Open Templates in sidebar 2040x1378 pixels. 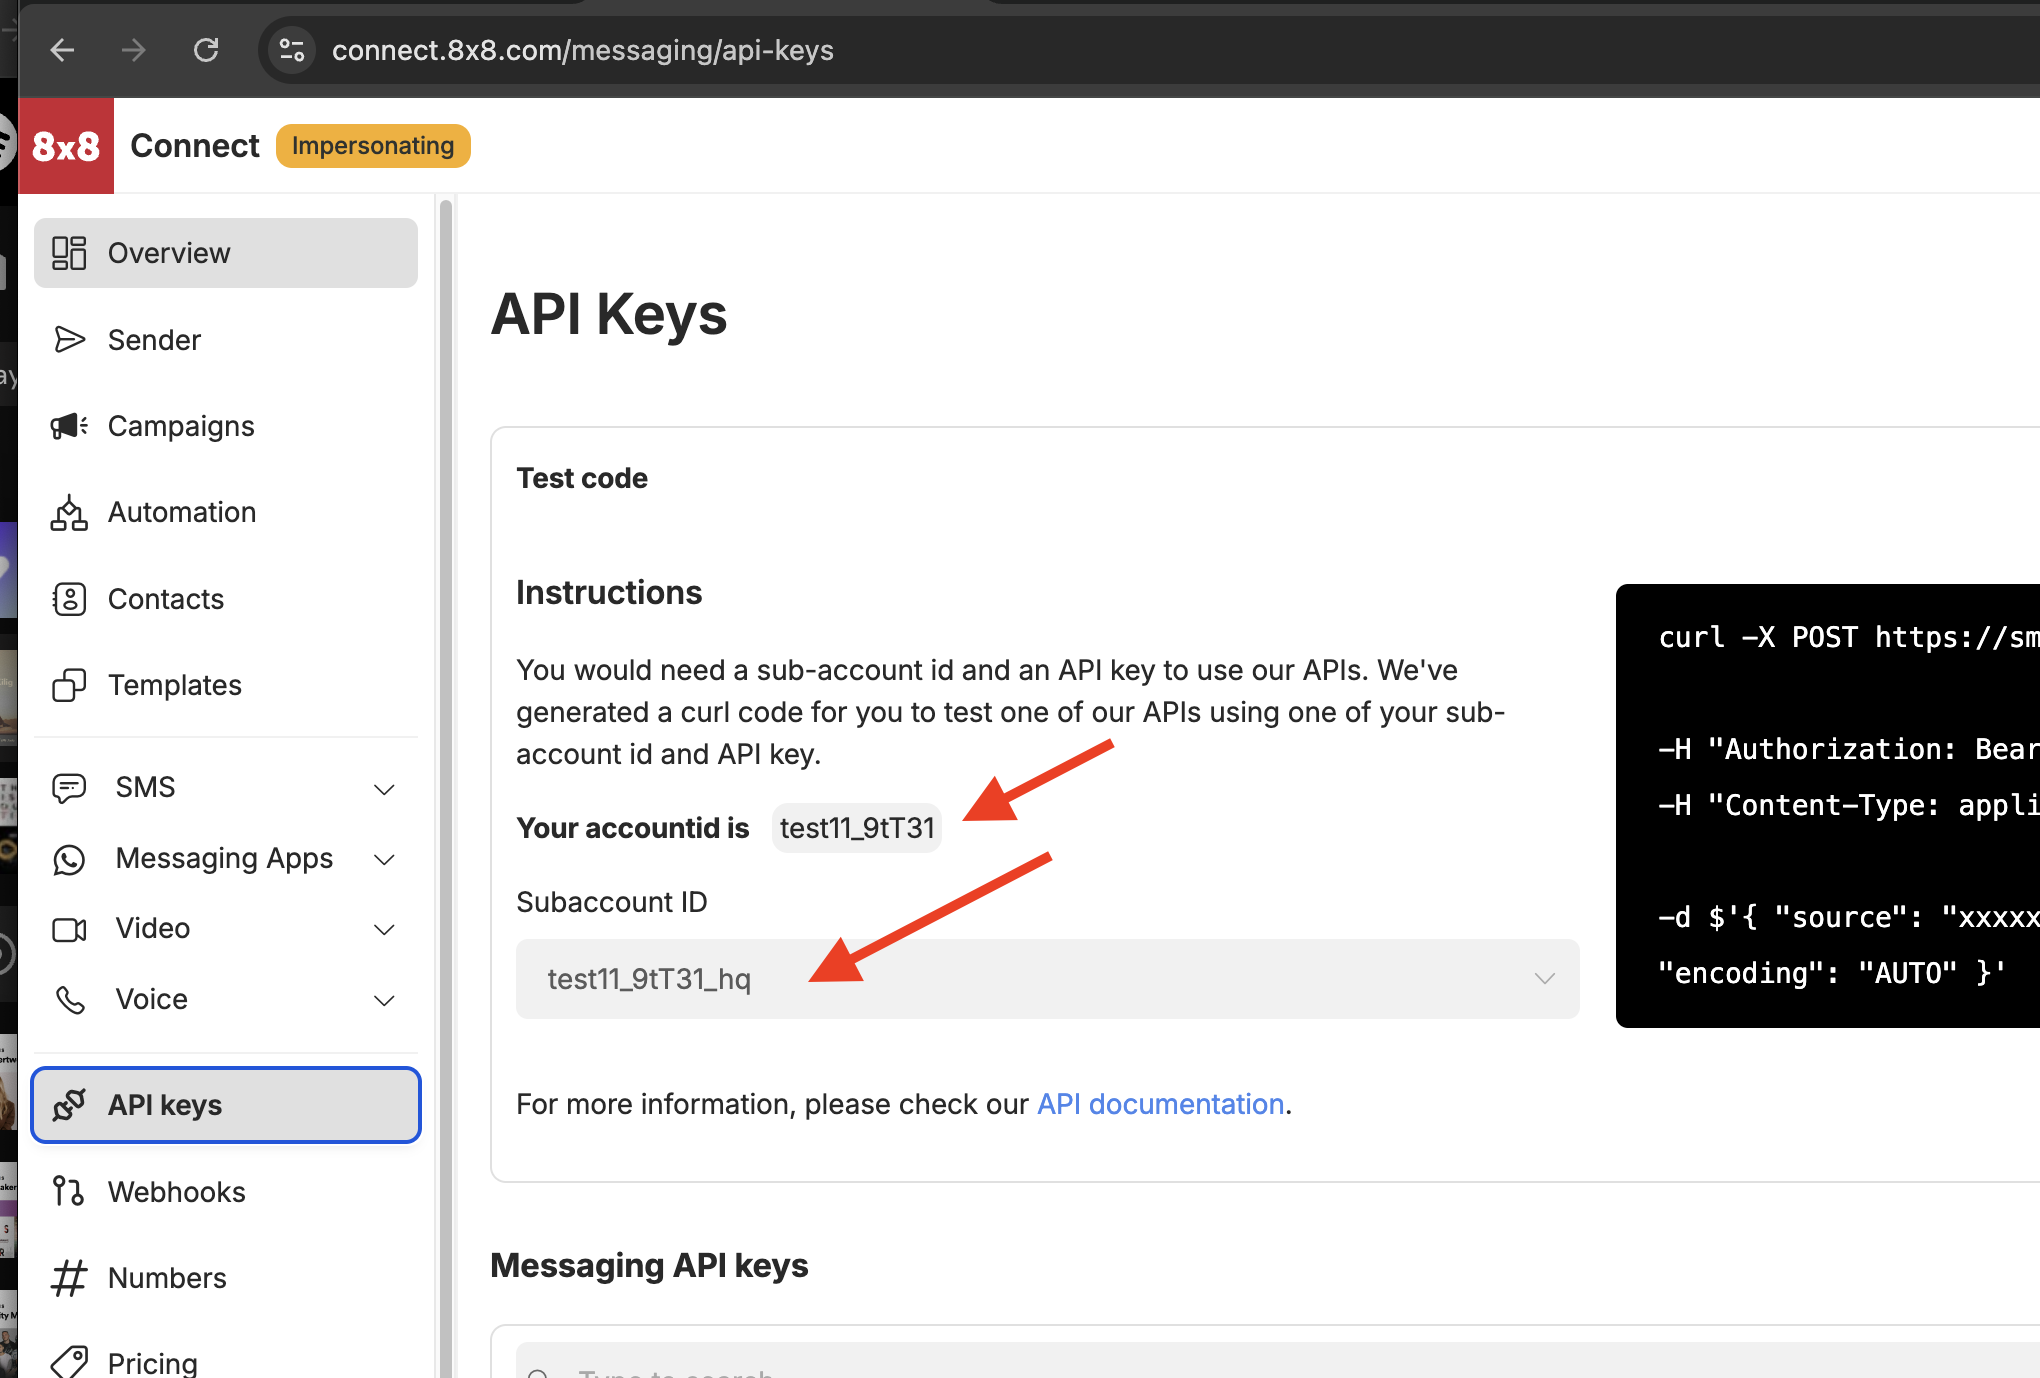coord(226,685)
